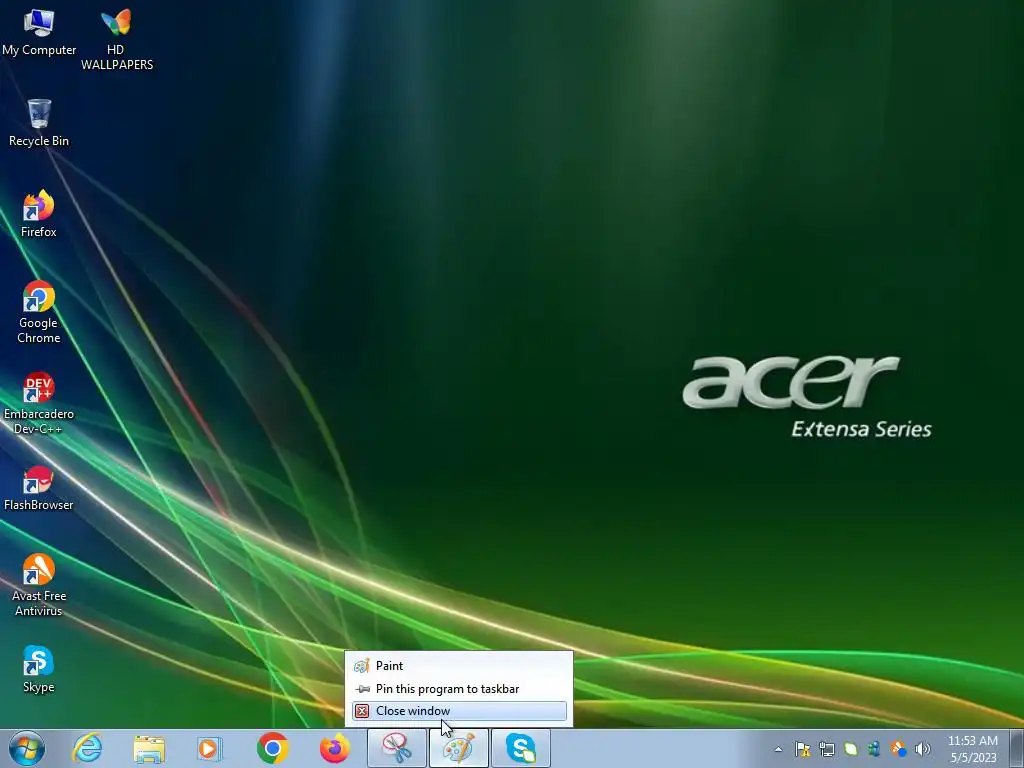Open the clock showing 11:53 AM
Screen dimensions: 1024x768
[x=973, y=749]
